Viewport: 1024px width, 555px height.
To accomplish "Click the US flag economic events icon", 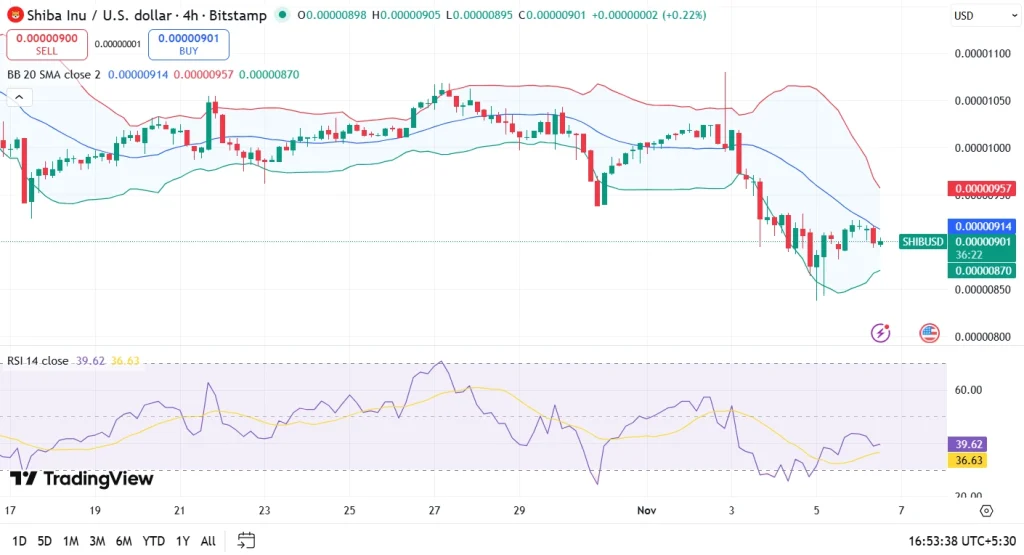I will point(929,333).
